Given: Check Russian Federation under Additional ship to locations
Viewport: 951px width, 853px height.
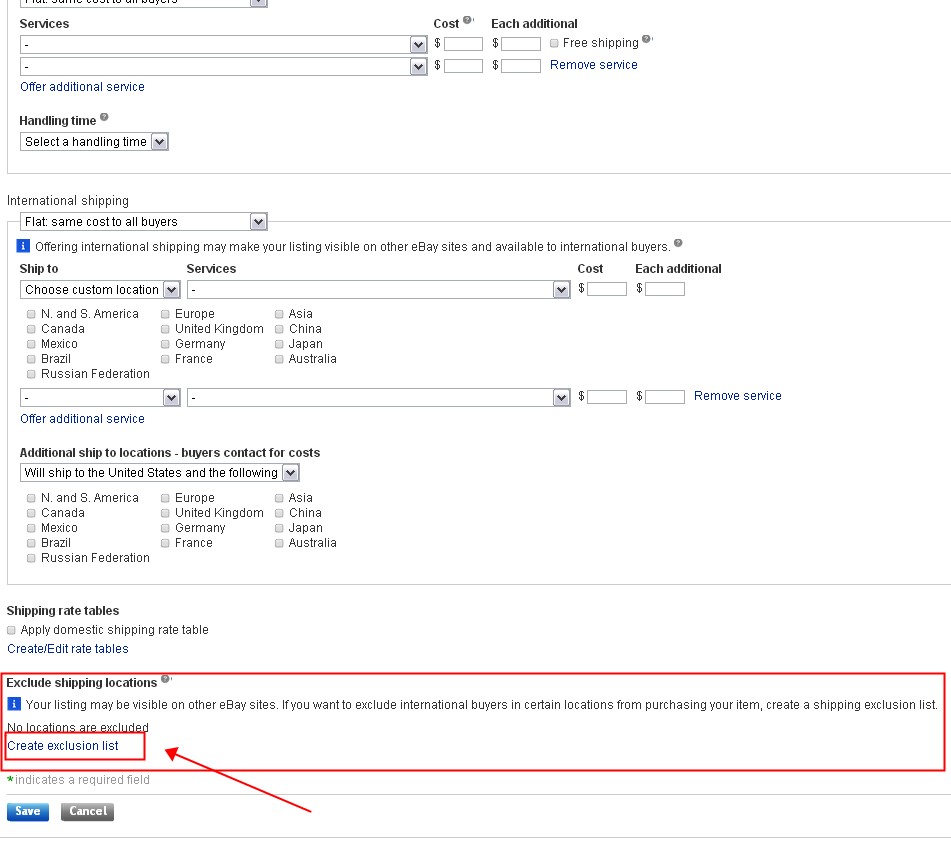Looking at the screenshot, I should click(32, 558).
